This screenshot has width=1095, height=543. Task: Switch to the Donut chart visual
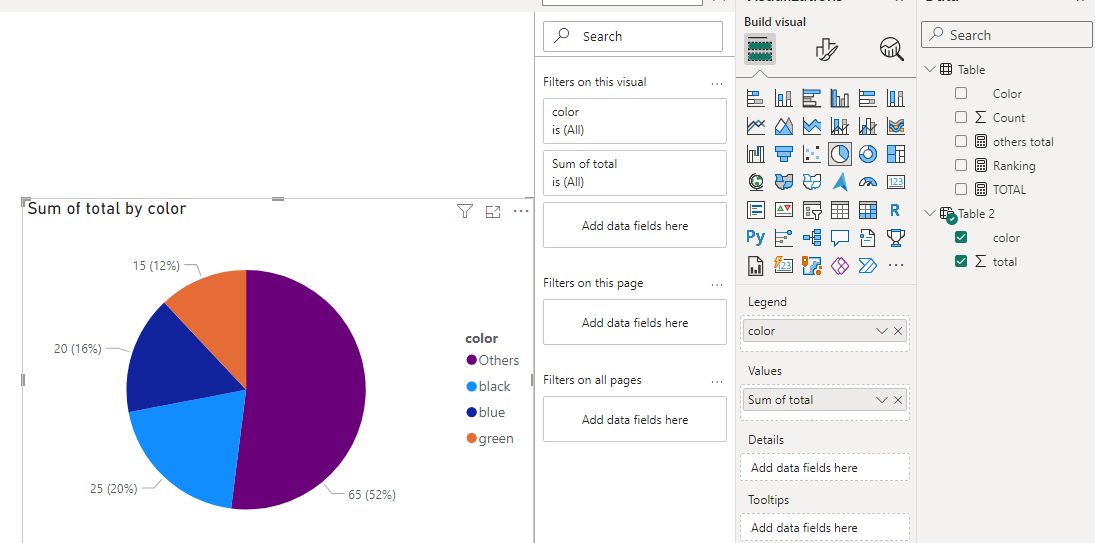point(867,154)
